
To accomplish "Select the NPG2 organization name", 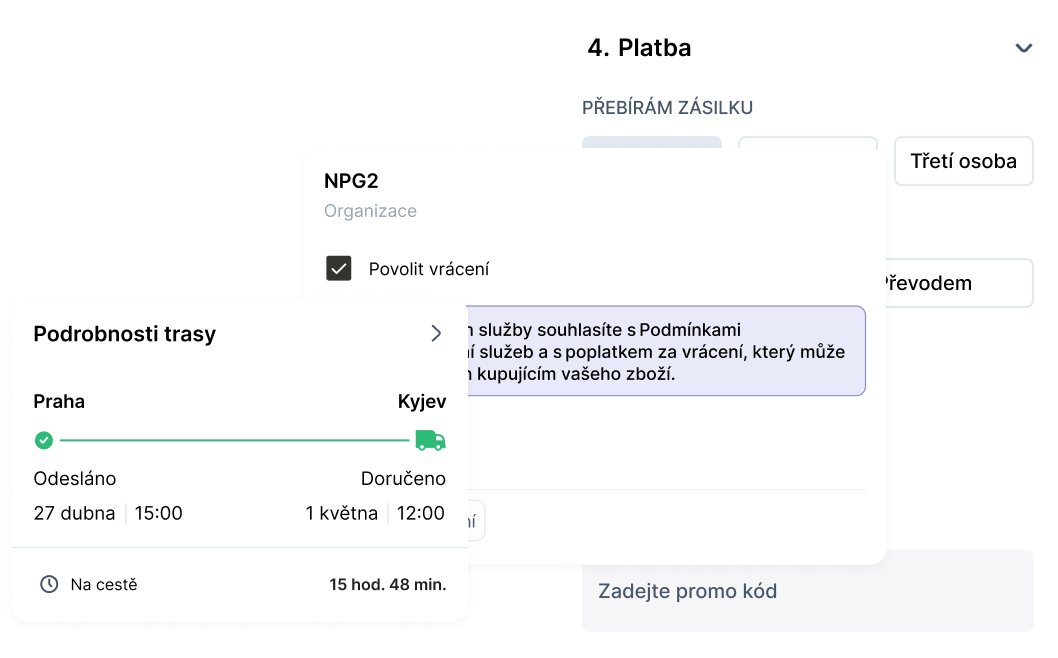I will (x=351, y=181).
